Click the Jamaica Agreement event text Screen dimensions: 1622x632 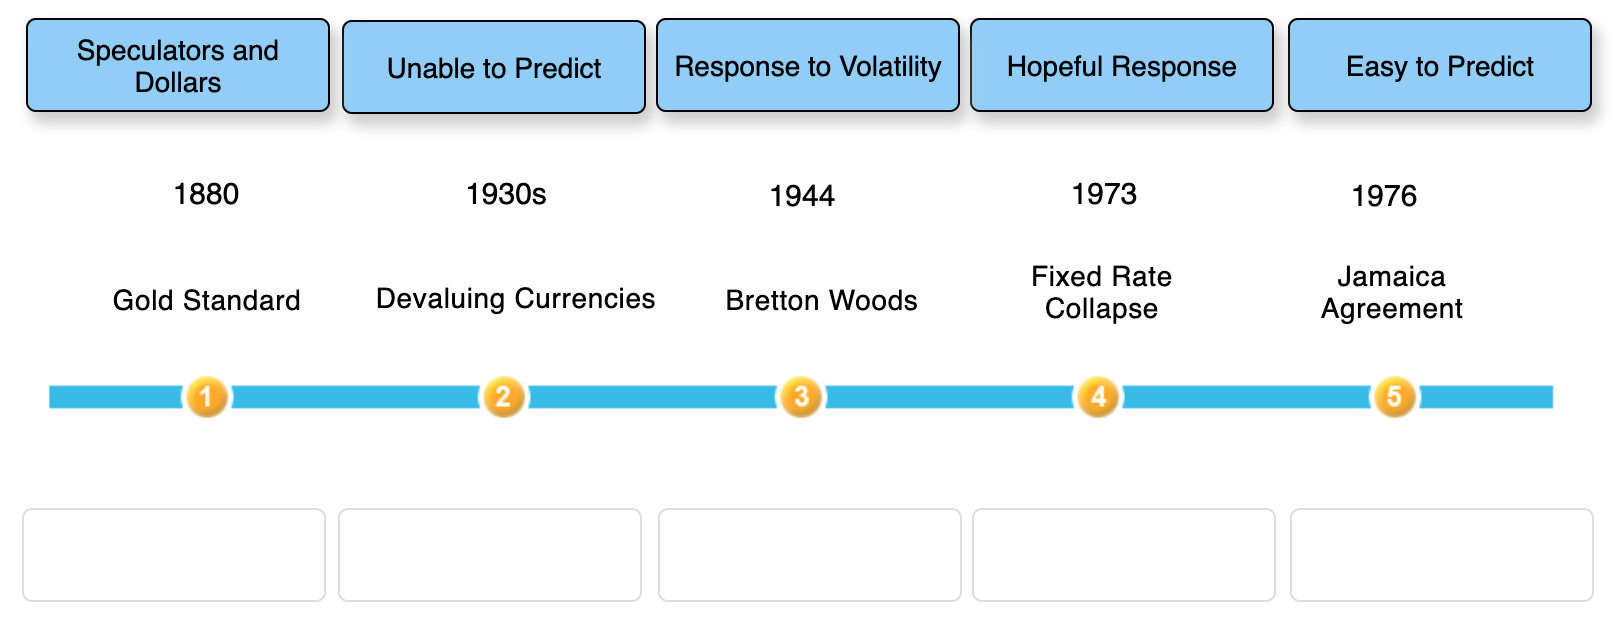coord(1391,292)
